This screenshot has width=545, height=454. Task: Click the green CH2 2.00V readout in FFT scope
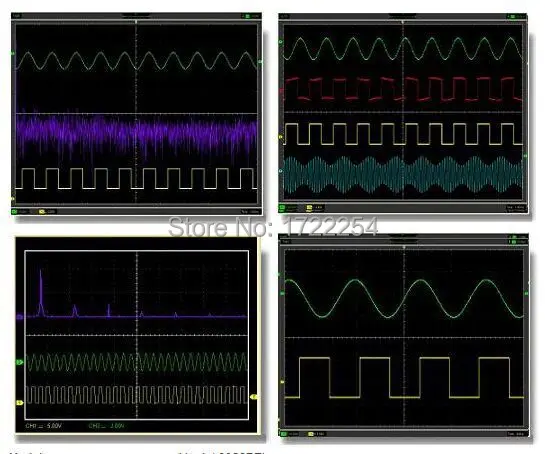click(x=106, y=425)
